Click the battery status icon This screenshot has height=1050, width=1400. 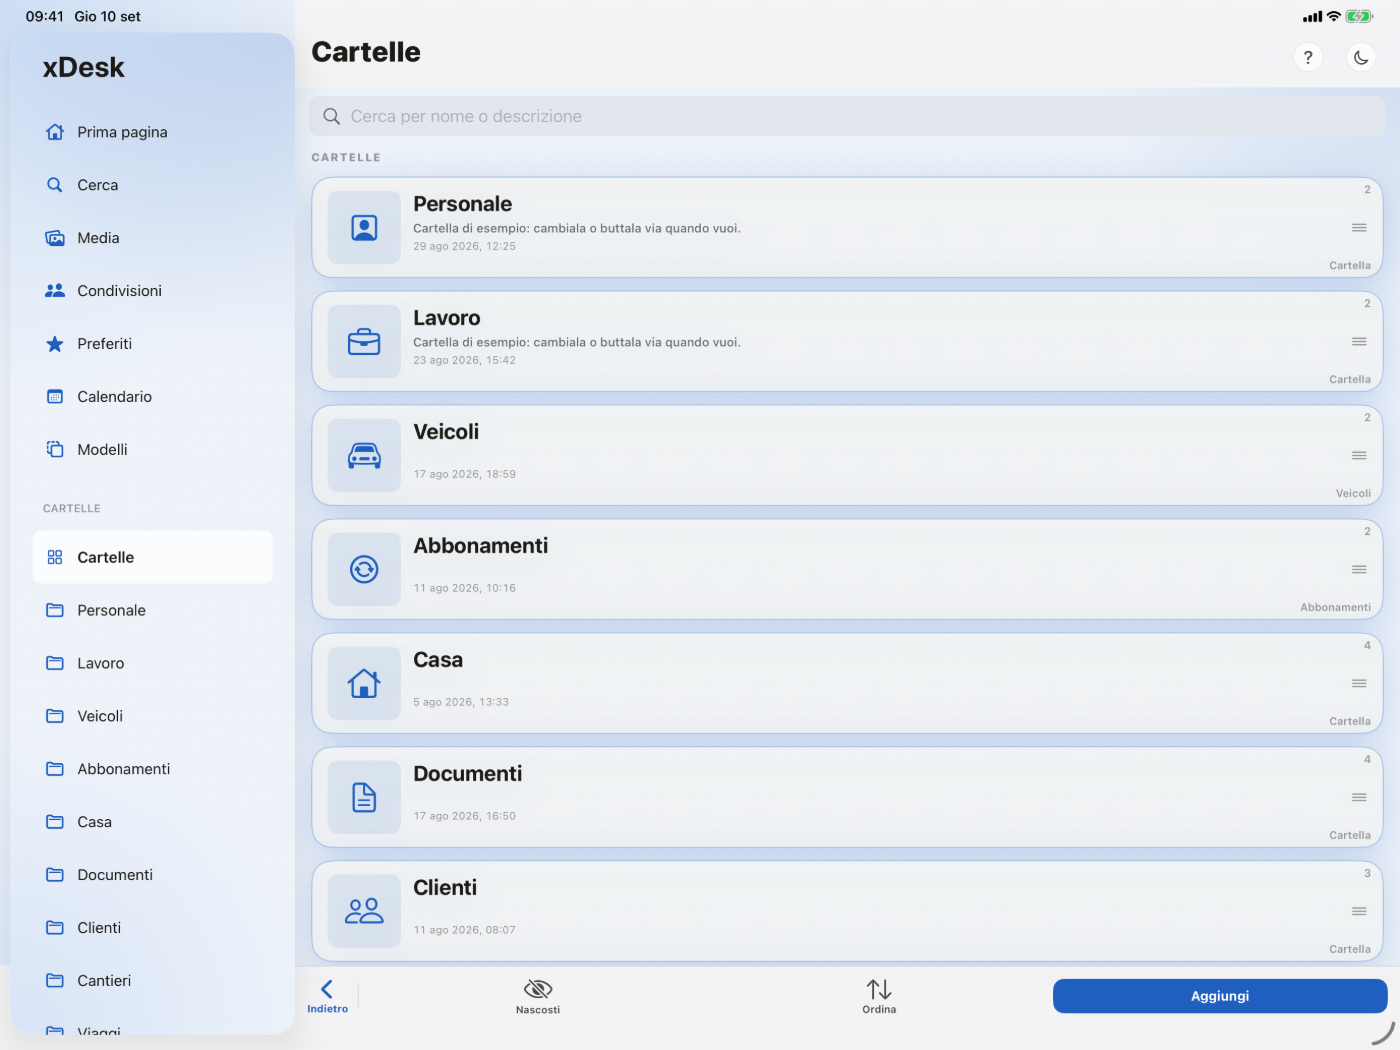tap(1359, 16)
